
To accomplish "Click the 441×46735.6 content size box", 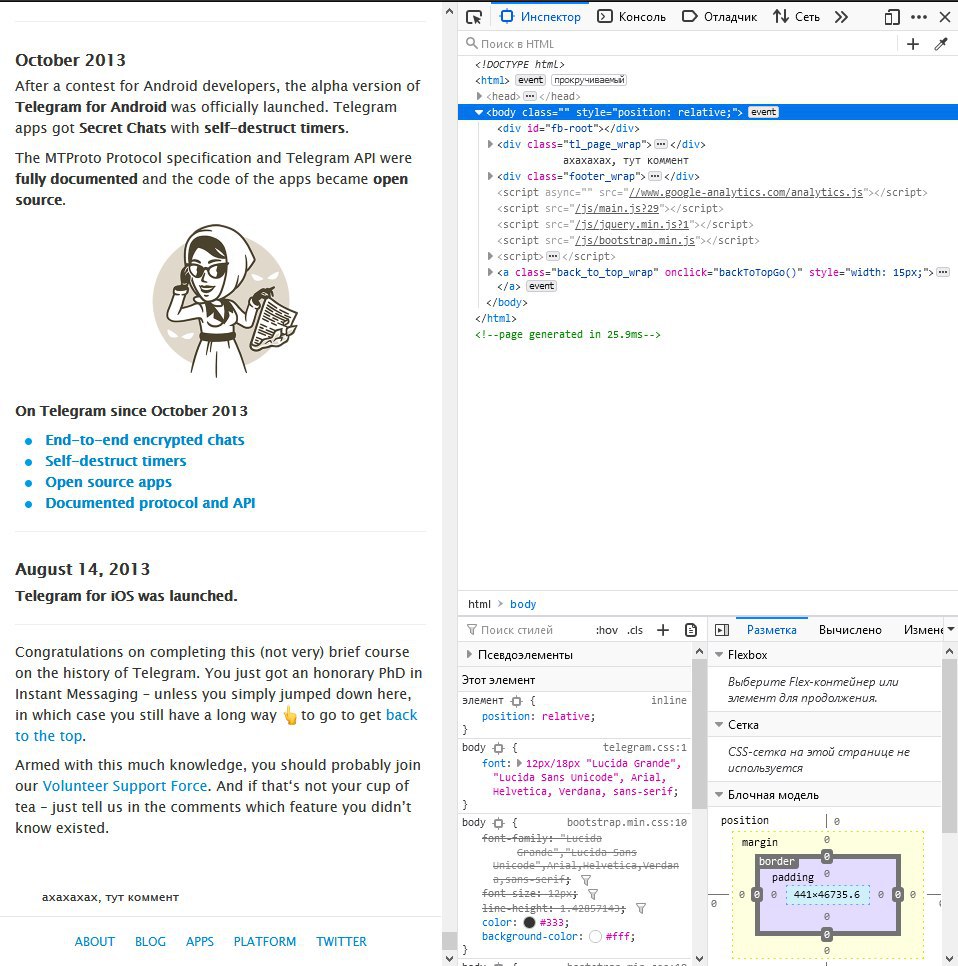I will (827, 895).
